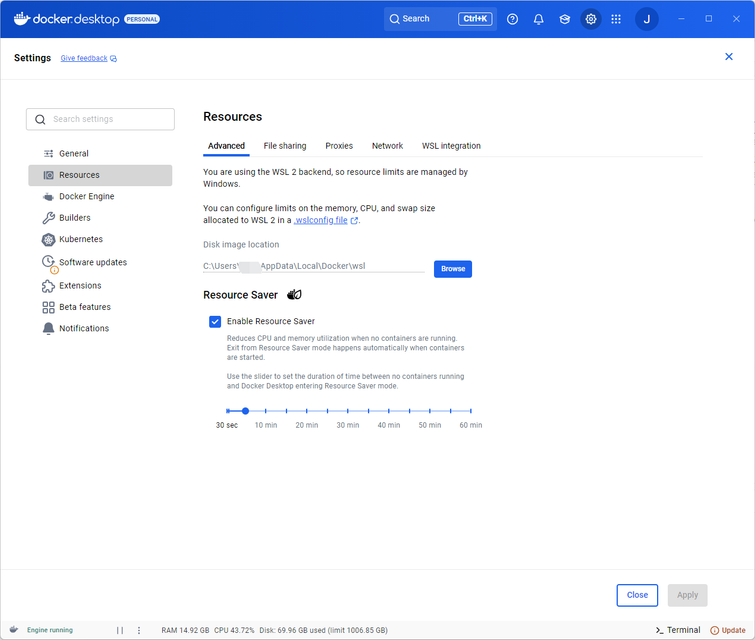Click the Update alert icon in status bar

(x=715, y=630)
